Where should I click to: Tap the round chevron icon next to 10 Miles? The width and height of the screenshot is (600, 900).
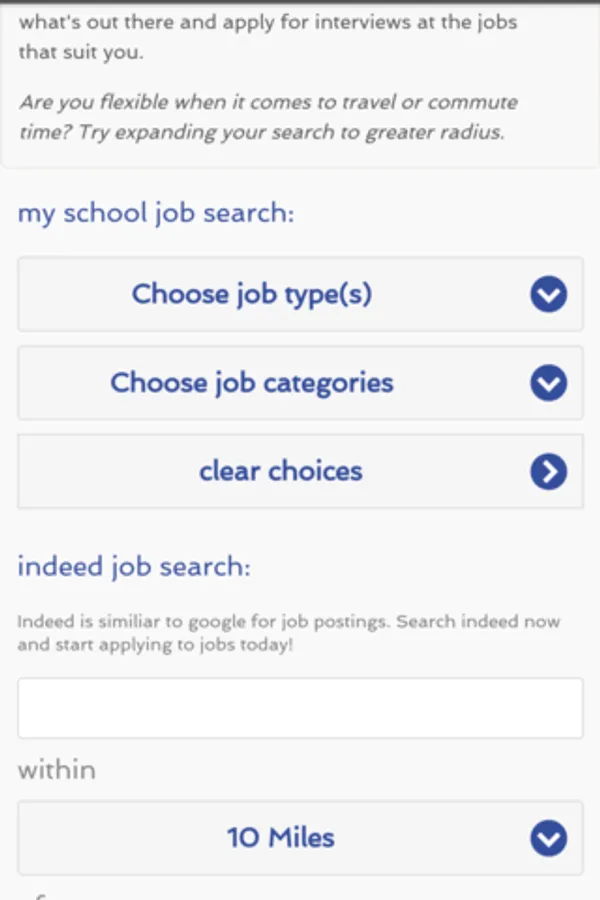tap(548, 838)
